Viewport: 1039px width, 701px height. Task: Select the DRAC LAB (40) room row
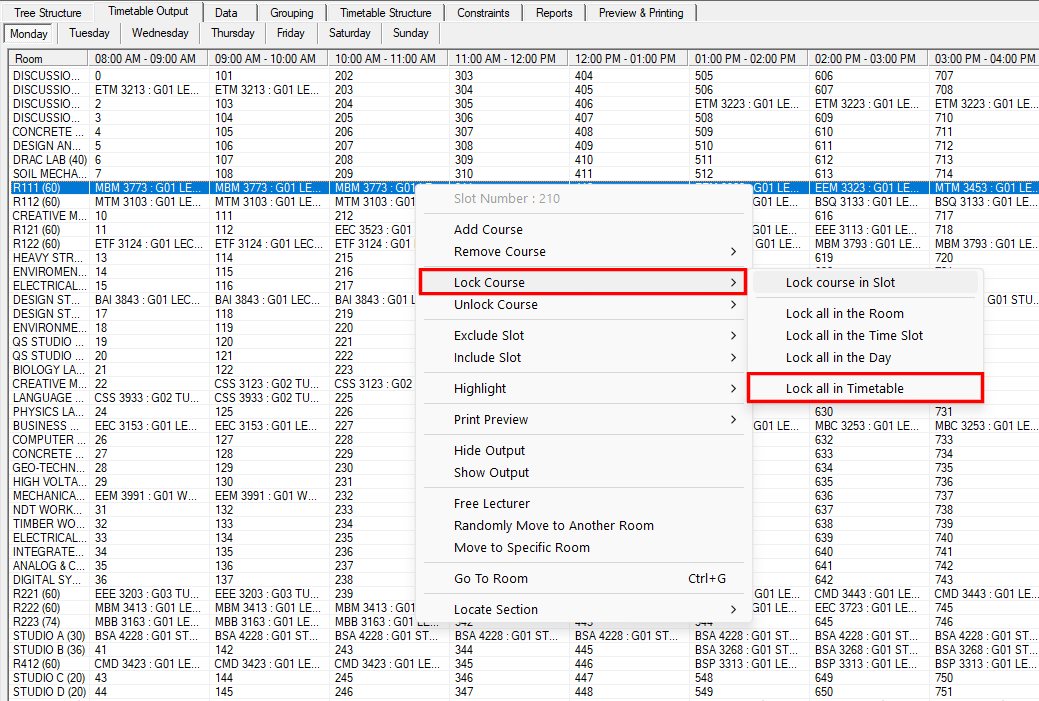click(x=50, y=160)
